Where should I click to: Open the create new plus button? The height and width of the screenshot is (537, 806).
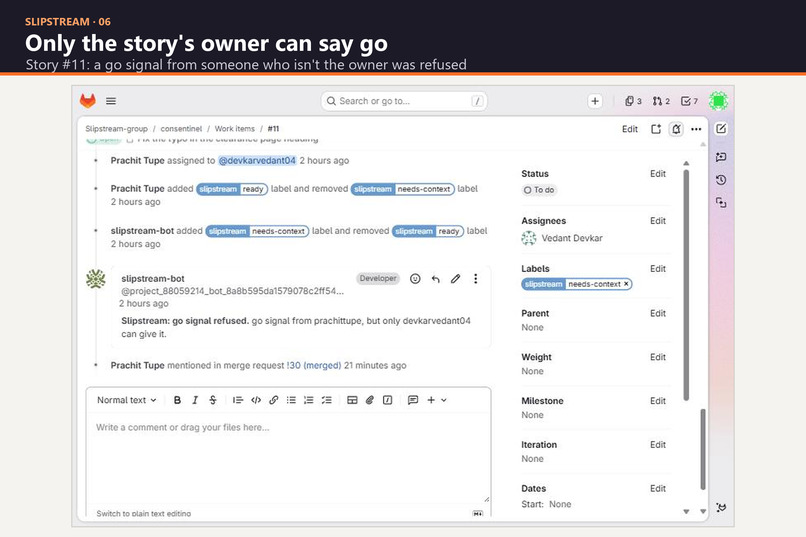coord(595,101)
